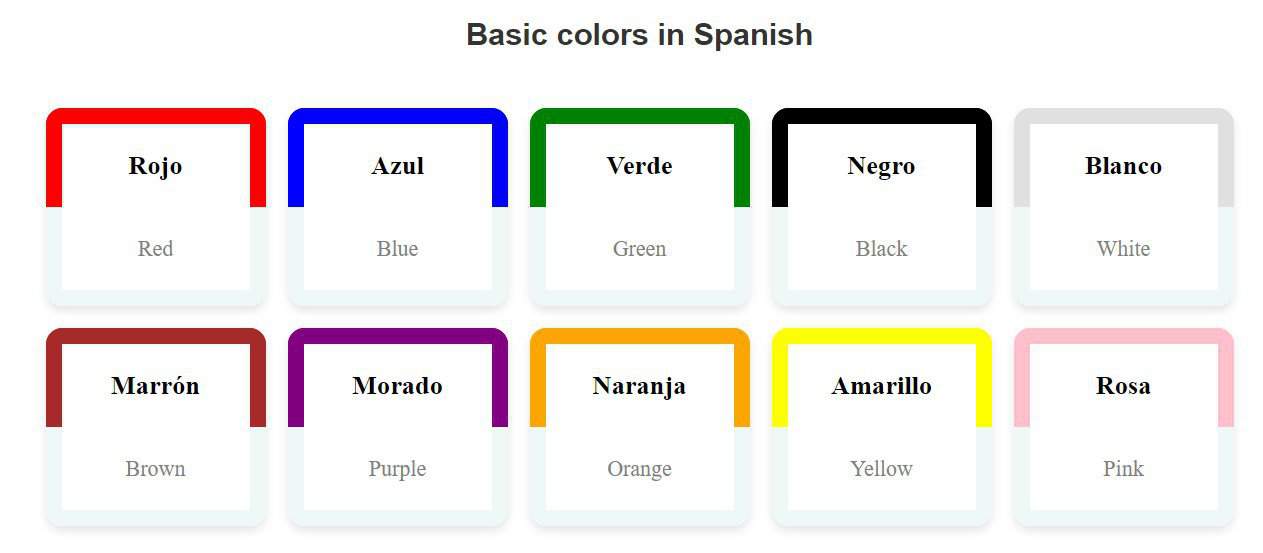This screenshot has width=1263, height=553.
Task: Click the Yellow translation label
Action: point(881,469)
